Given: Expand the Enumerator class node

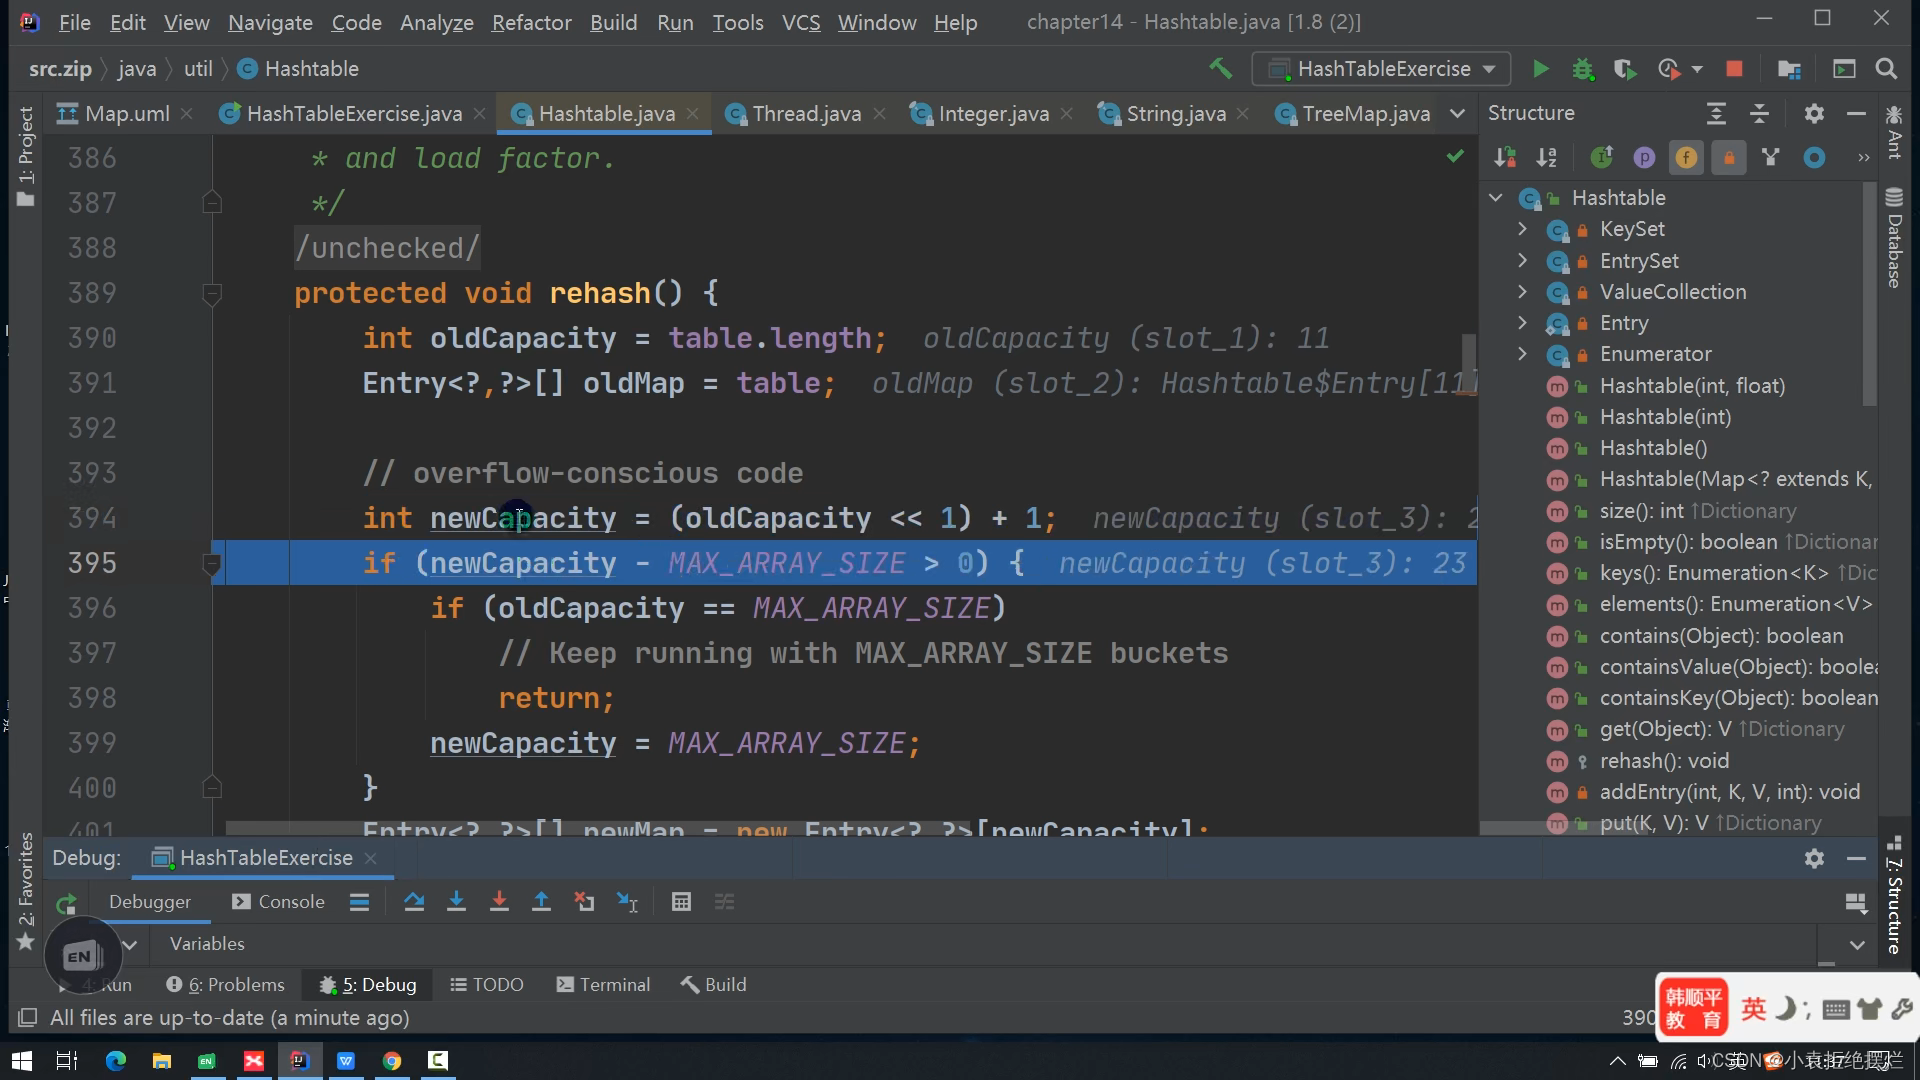Looking at the screenshot, I should point(1522,354).
